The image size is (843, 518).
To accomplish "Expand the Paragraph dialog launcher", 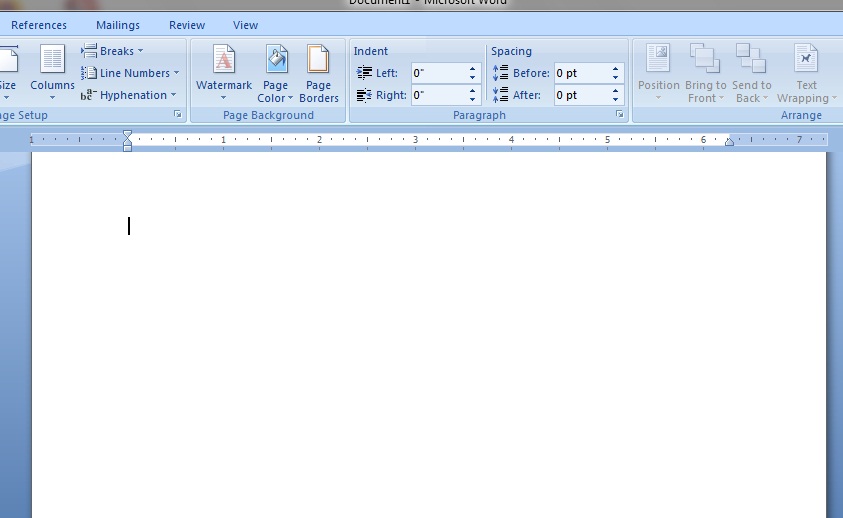I will tap(619, 114).
